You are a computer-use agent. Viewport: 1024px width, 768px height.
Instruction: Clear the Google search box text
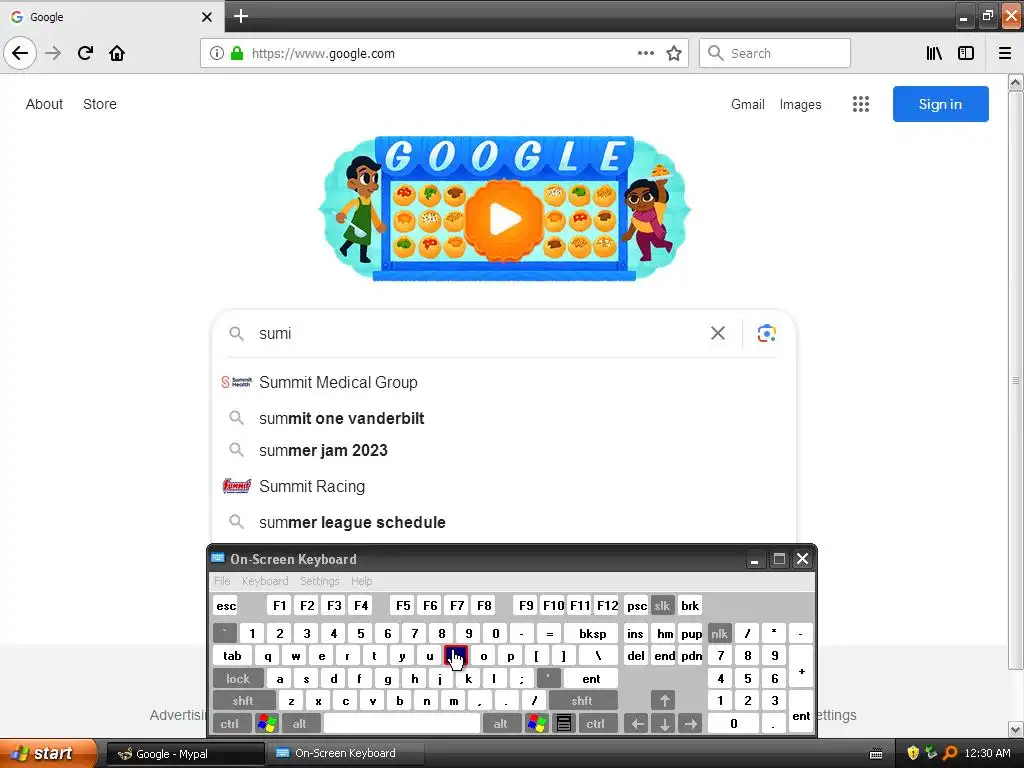tap(718, 333)
